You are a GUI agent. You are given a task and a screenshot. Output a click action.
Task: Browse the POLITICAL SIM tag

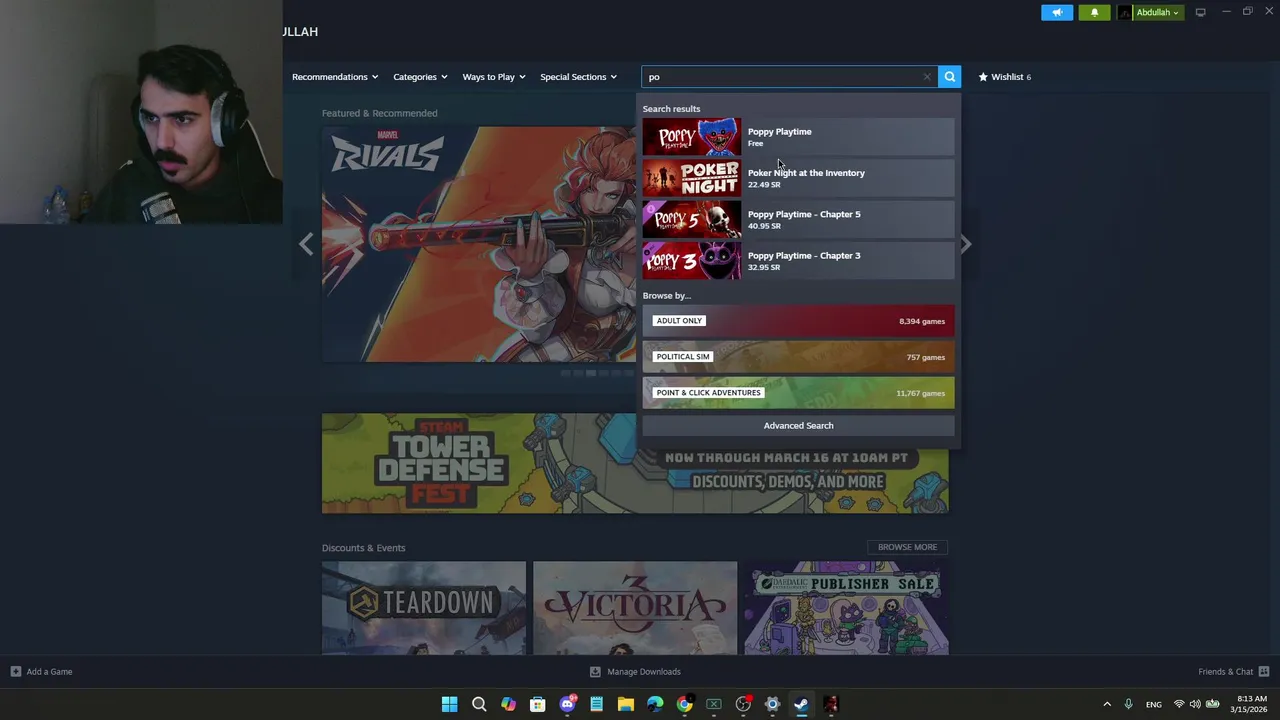(x=798, y=357)
